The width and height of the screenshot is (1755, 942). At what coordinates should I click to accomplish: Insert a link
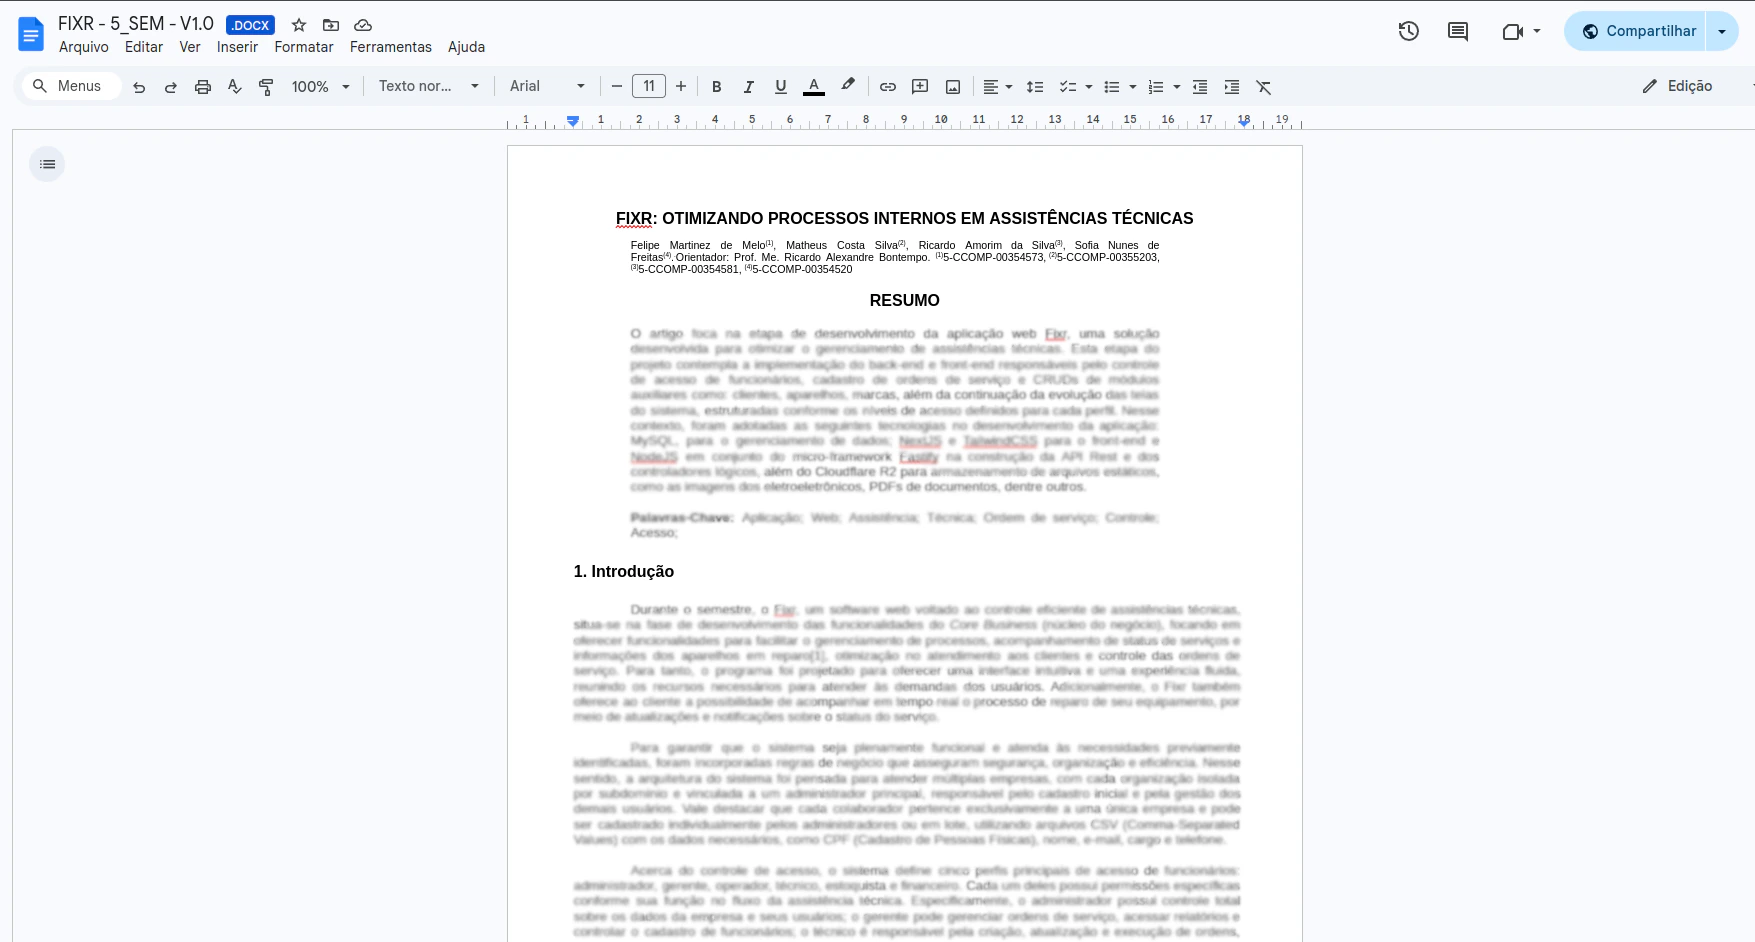point(888,87)
